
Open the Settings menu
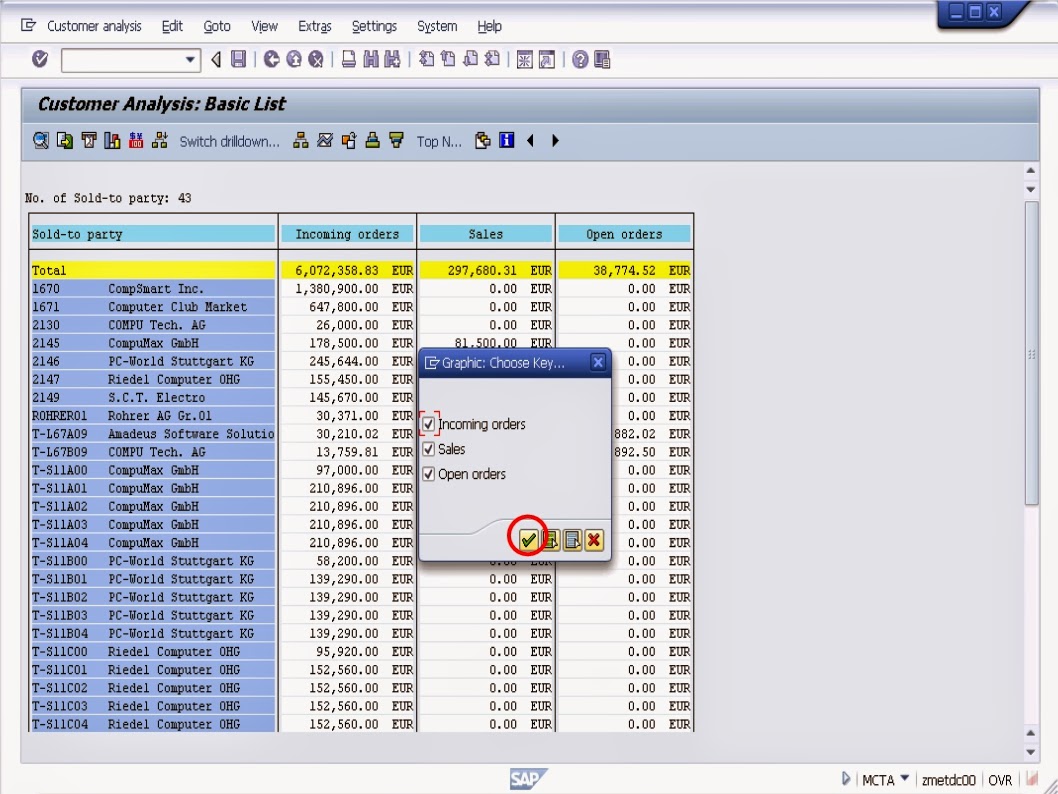[374, 26]
